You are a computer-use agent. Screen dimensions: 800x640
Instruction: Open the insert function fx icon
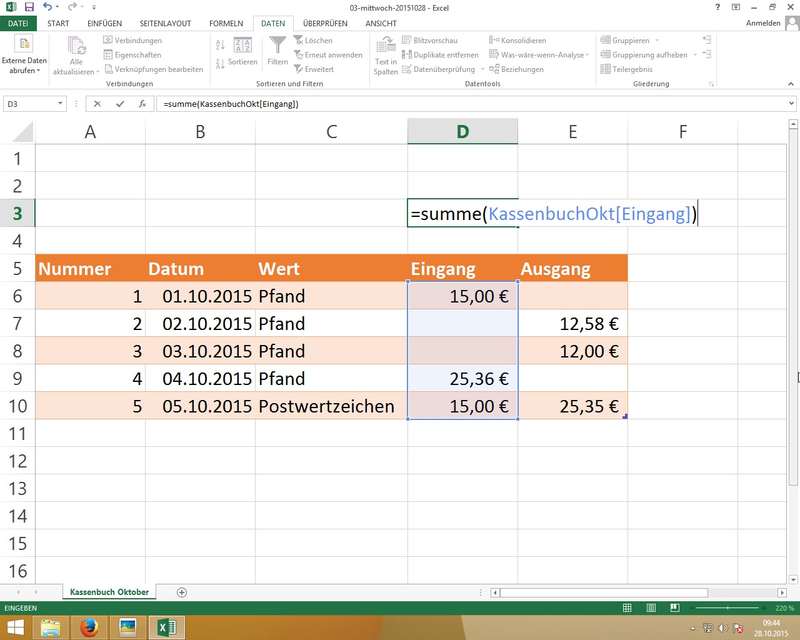click(x=142, y=104)
